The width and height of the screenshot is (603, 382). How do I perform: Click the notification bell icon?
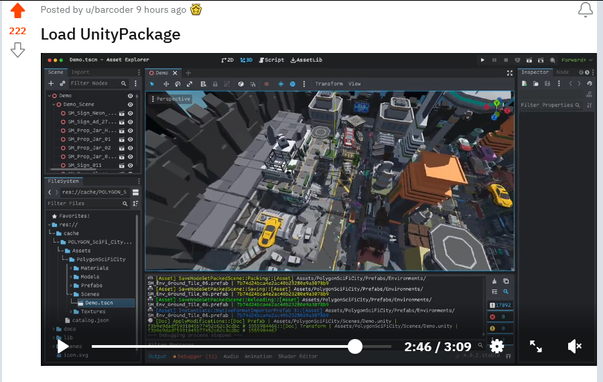coord(585,10)
